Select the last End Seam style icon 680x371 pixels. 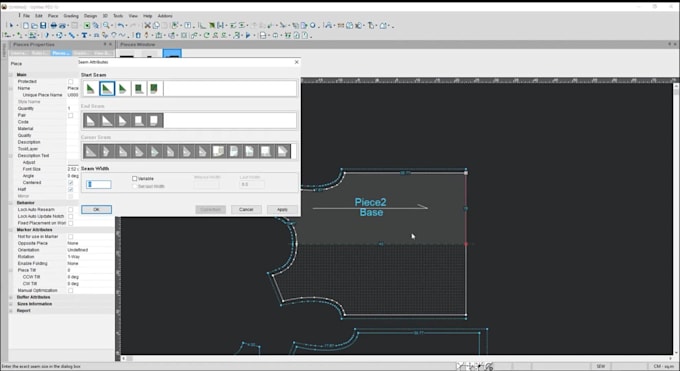154,120
